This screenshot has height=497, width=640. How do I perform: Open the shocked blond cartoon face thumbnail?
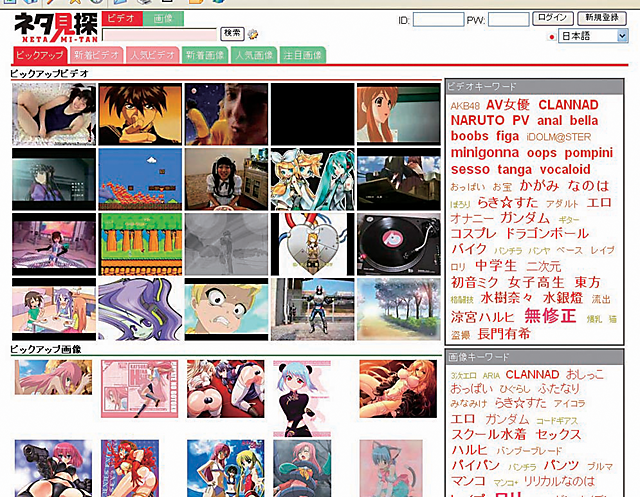click(x=226, y=309)
